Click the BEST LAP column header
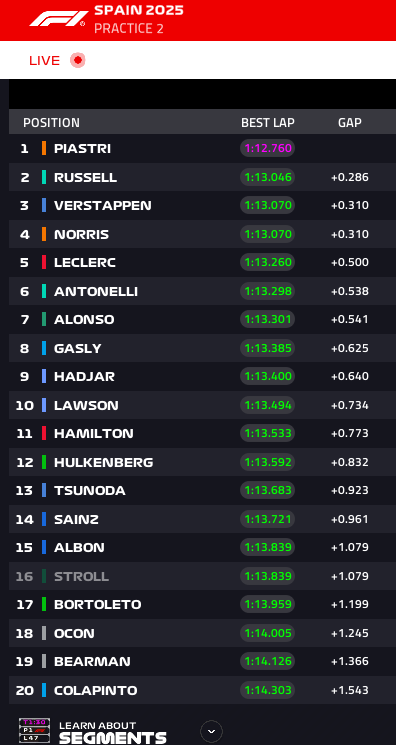The height and width of the screenshot is (745, 396). pyautogui.click(x=268, y=123)
